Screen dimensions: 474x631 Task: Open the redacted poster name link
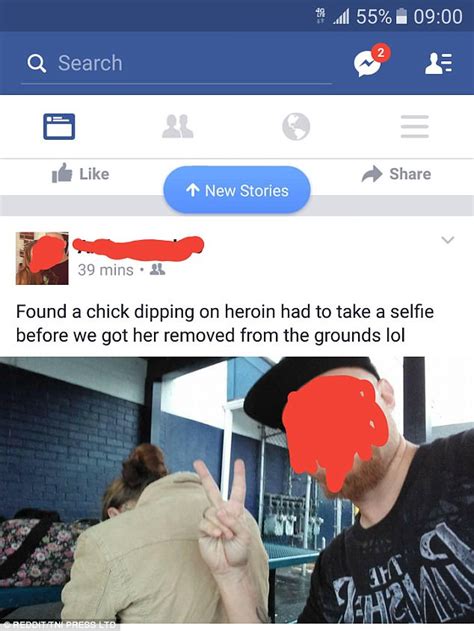point(138,247)
